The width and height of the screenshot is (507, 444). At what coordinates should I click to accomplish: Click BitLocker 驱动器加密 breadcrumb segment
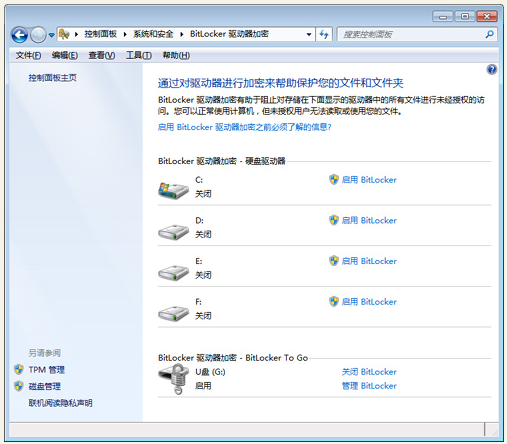click(x=229, y=34)
